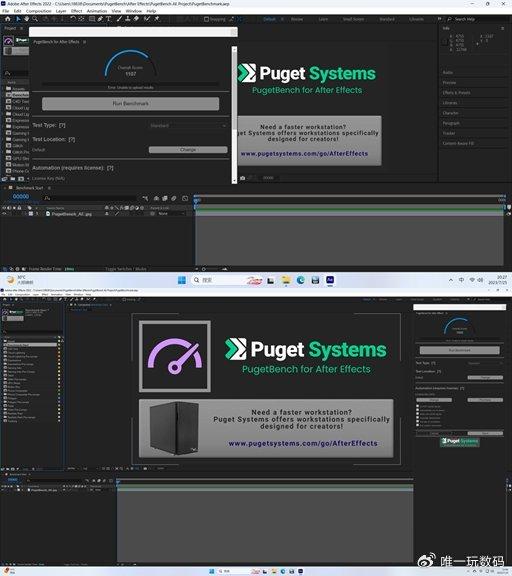Hide the PugetBench_AE.jpg layer with its eye toggle
Image resolution: width=512 pixels, height=576 pixels.
pyautogui.click(x=4, y=213)
